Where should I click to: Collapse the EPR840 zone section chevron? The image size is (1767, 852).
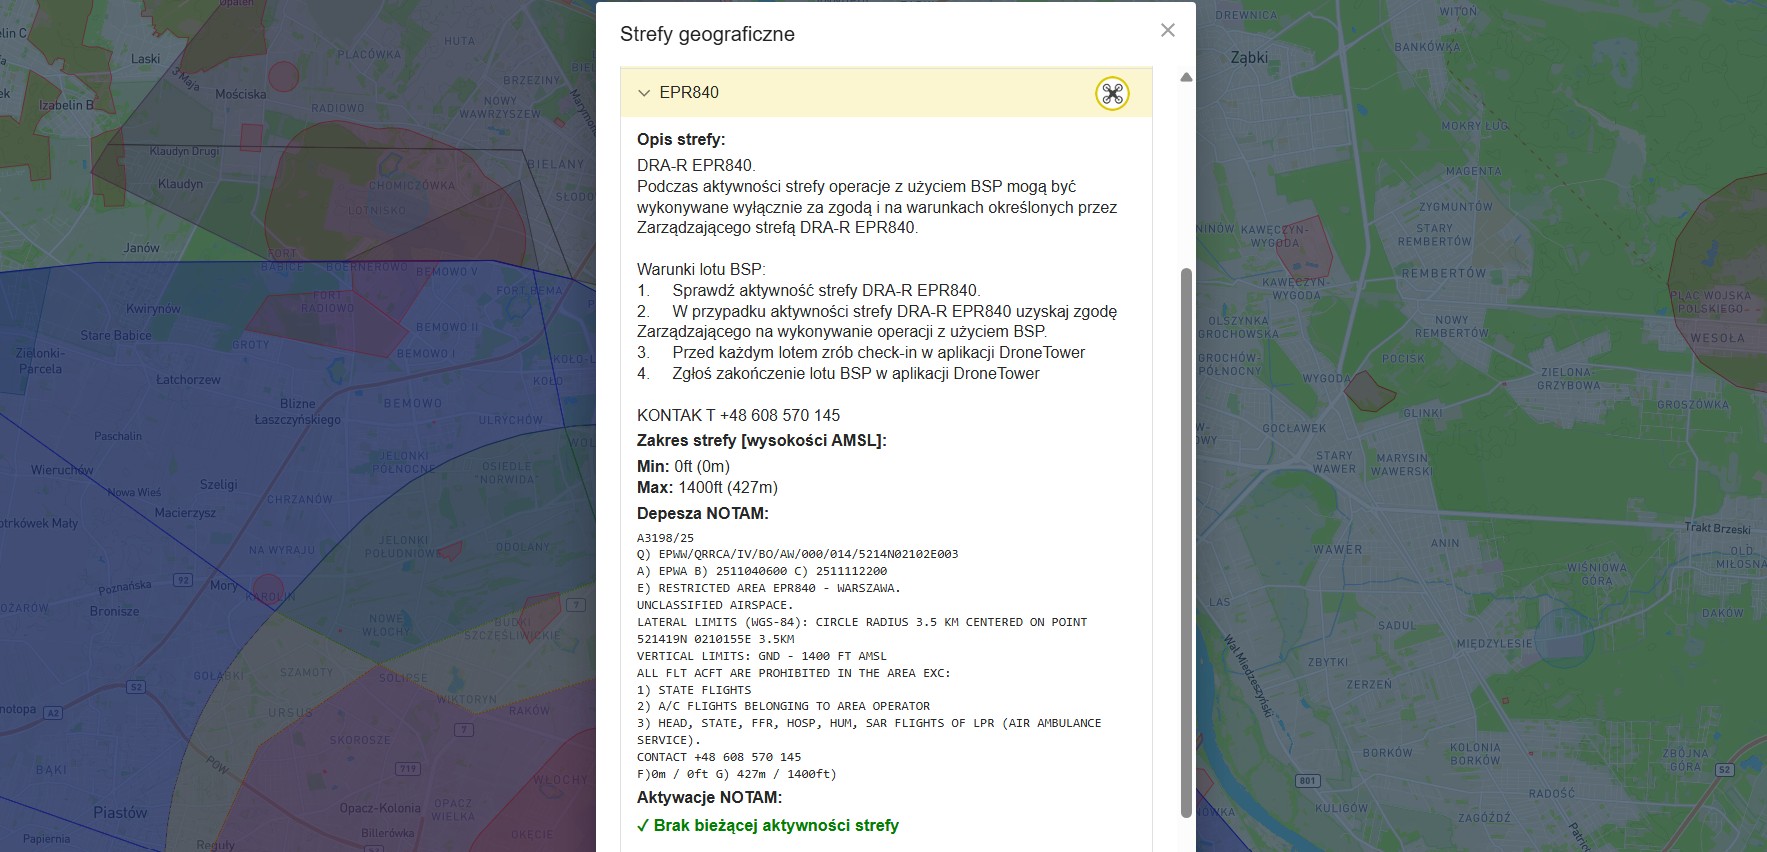644,93
